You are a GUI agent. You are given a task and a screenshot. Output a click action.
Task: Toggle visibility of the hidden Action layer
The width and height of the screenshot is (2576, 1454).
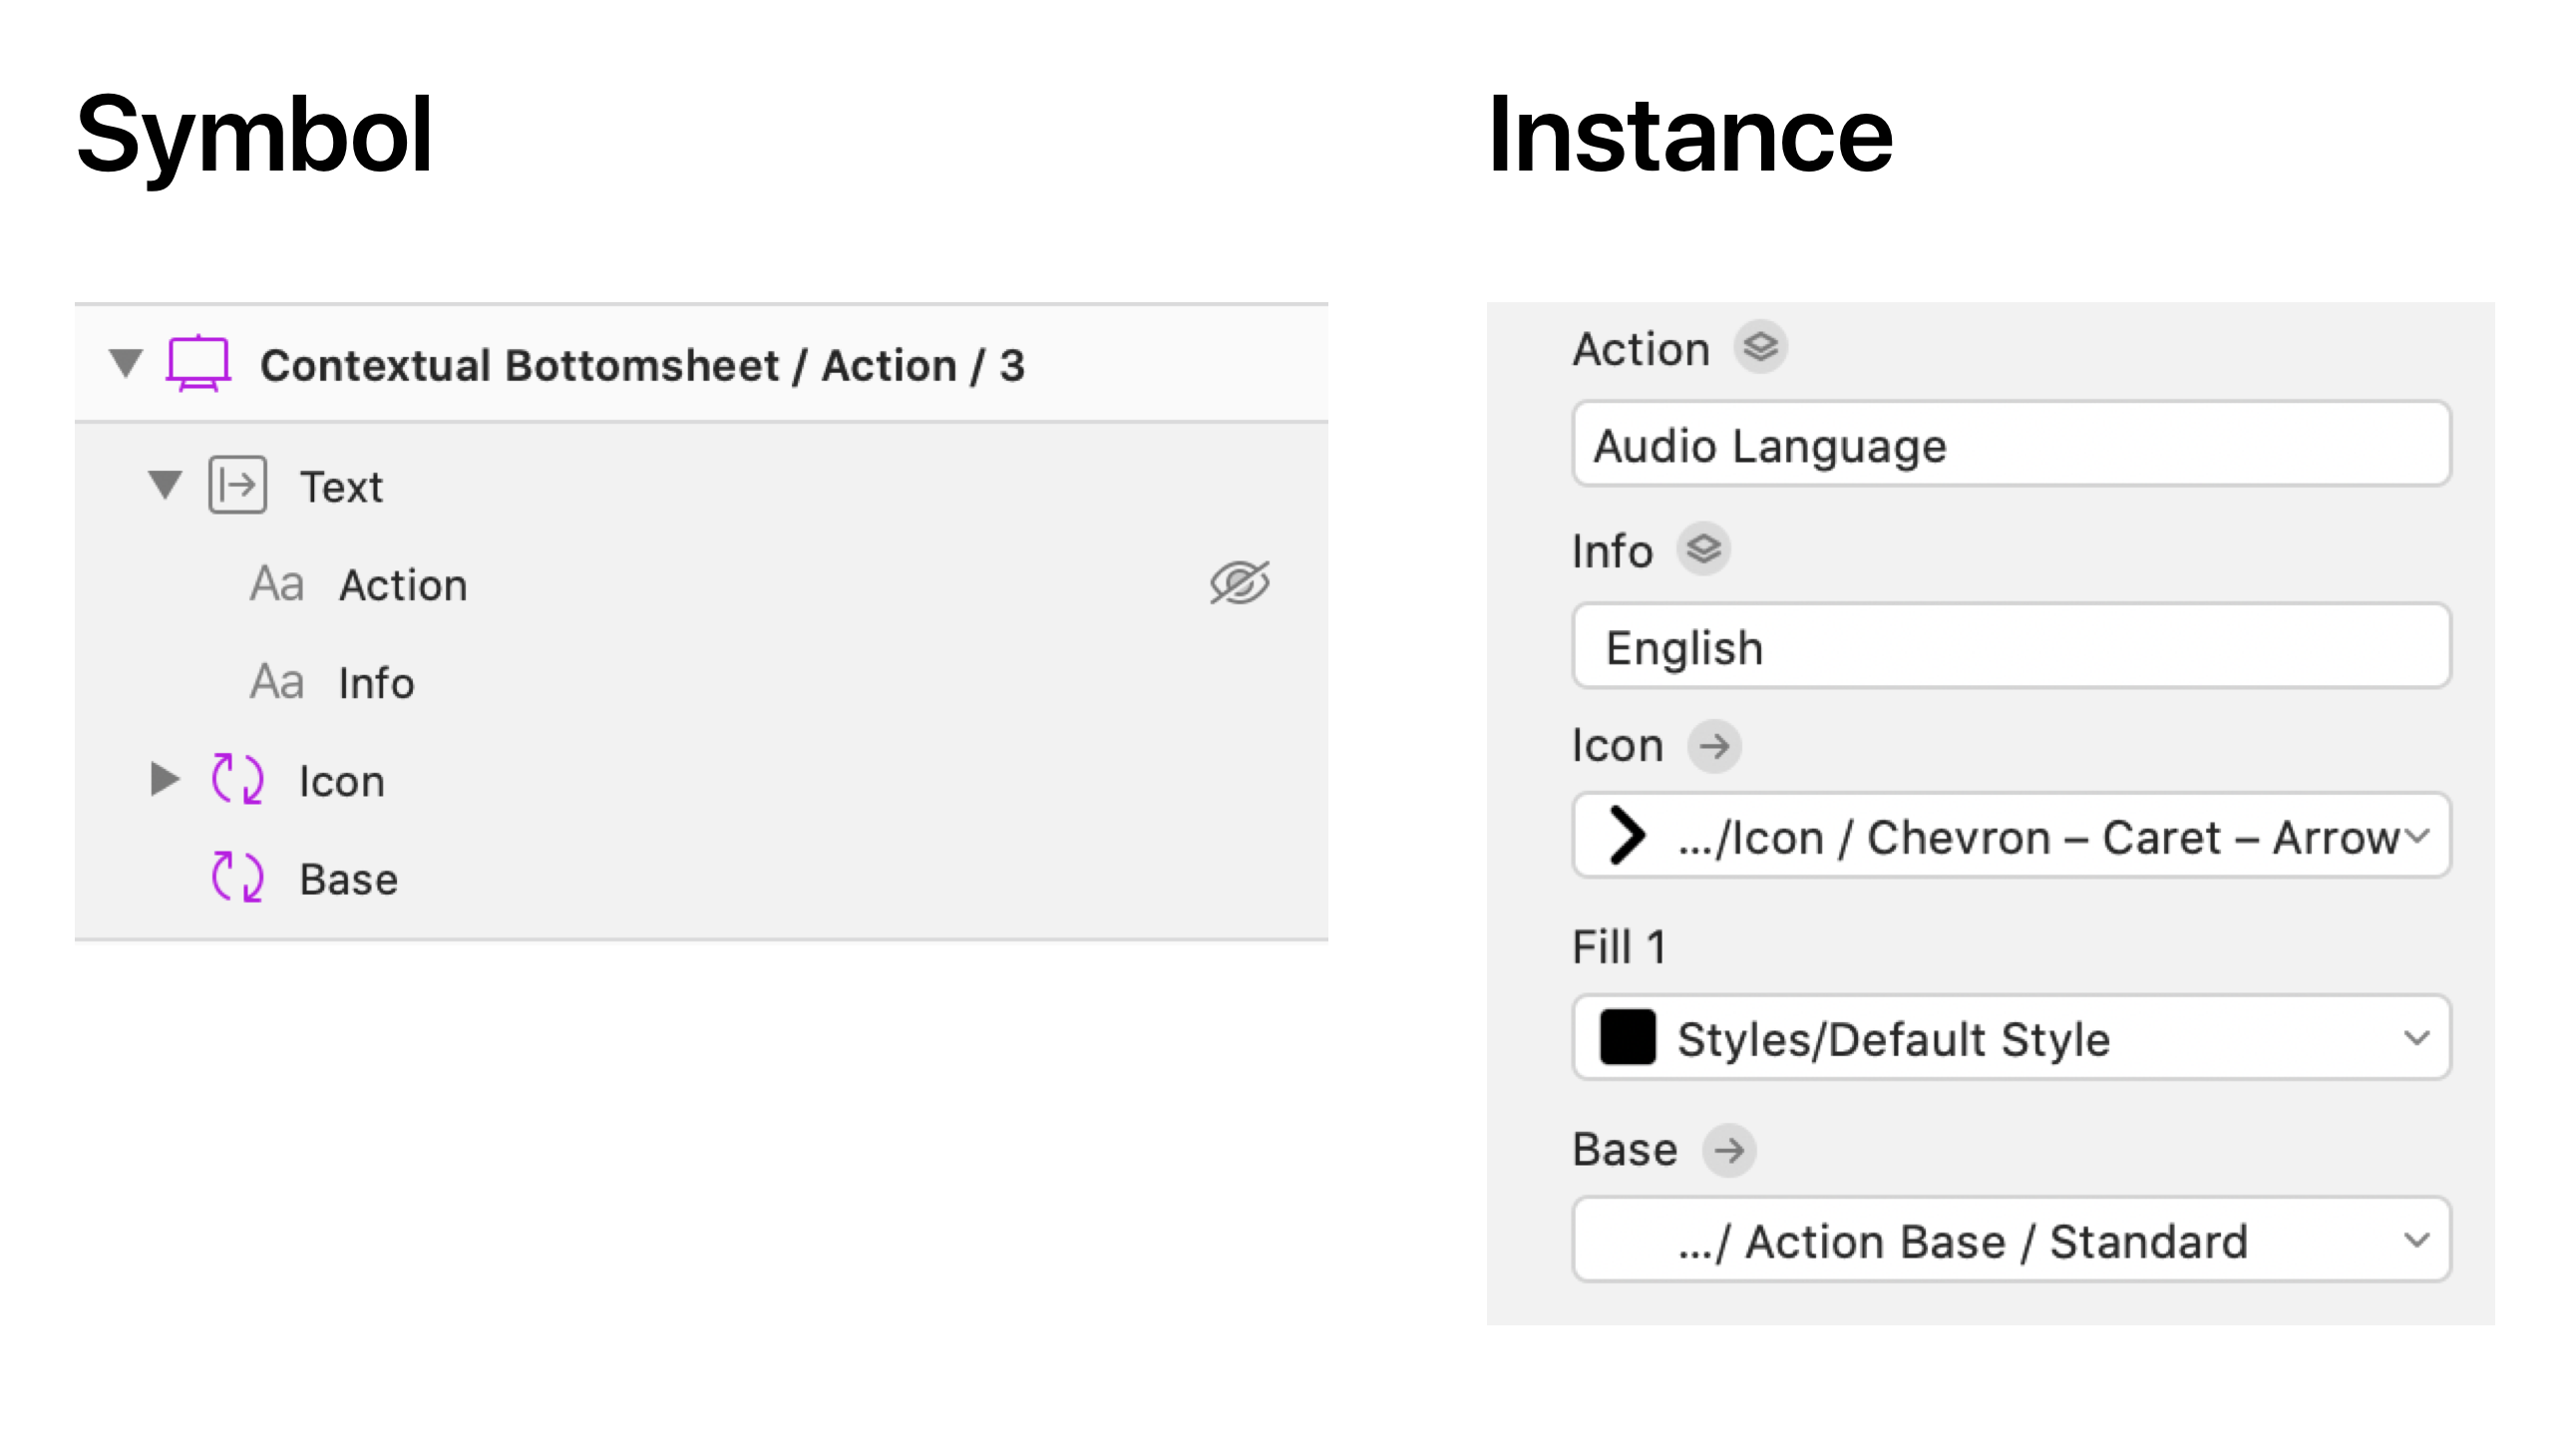coord(1239,583)
